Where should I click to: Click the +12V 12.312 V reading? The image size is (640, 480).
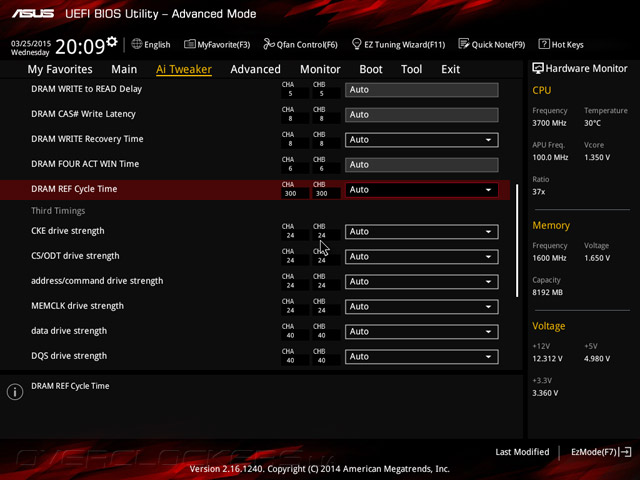click(547, 359)
